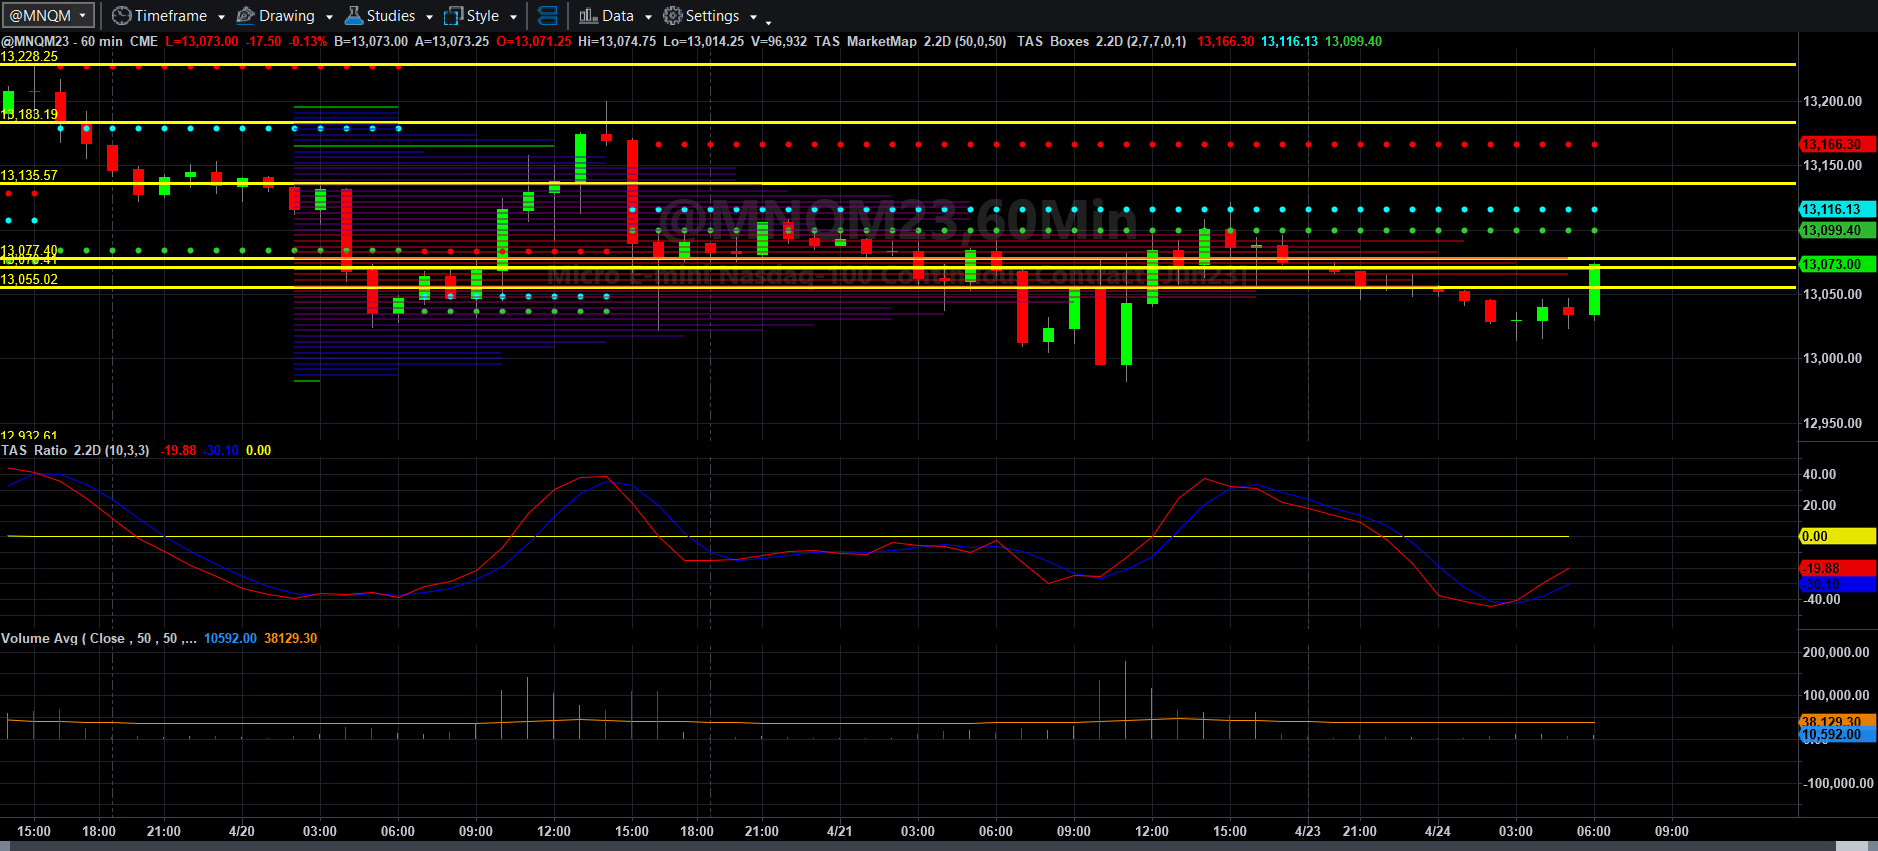Expand the @MNQM symbol dropdown
Viewport: 1878px width, 851px height.
(x=82, y=16)
